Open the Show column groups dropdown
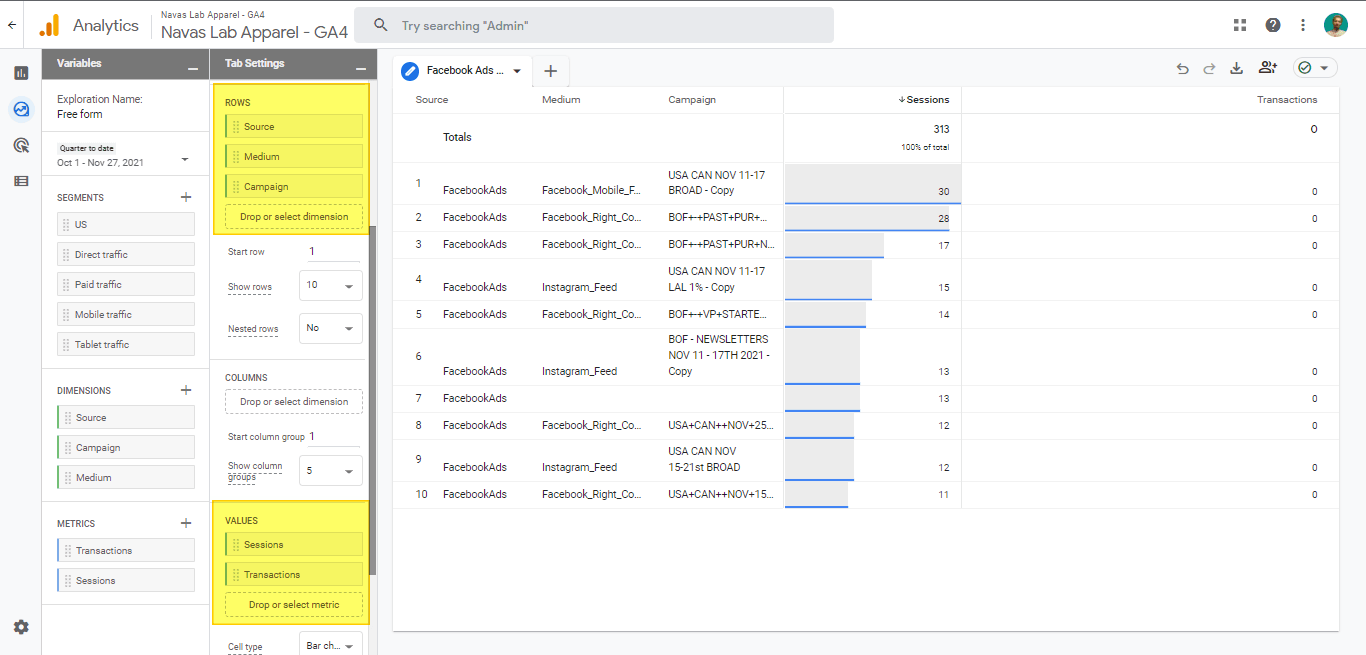Image resolution: width=1366 pixels, height=655 pixels. (x=331, y=470)
